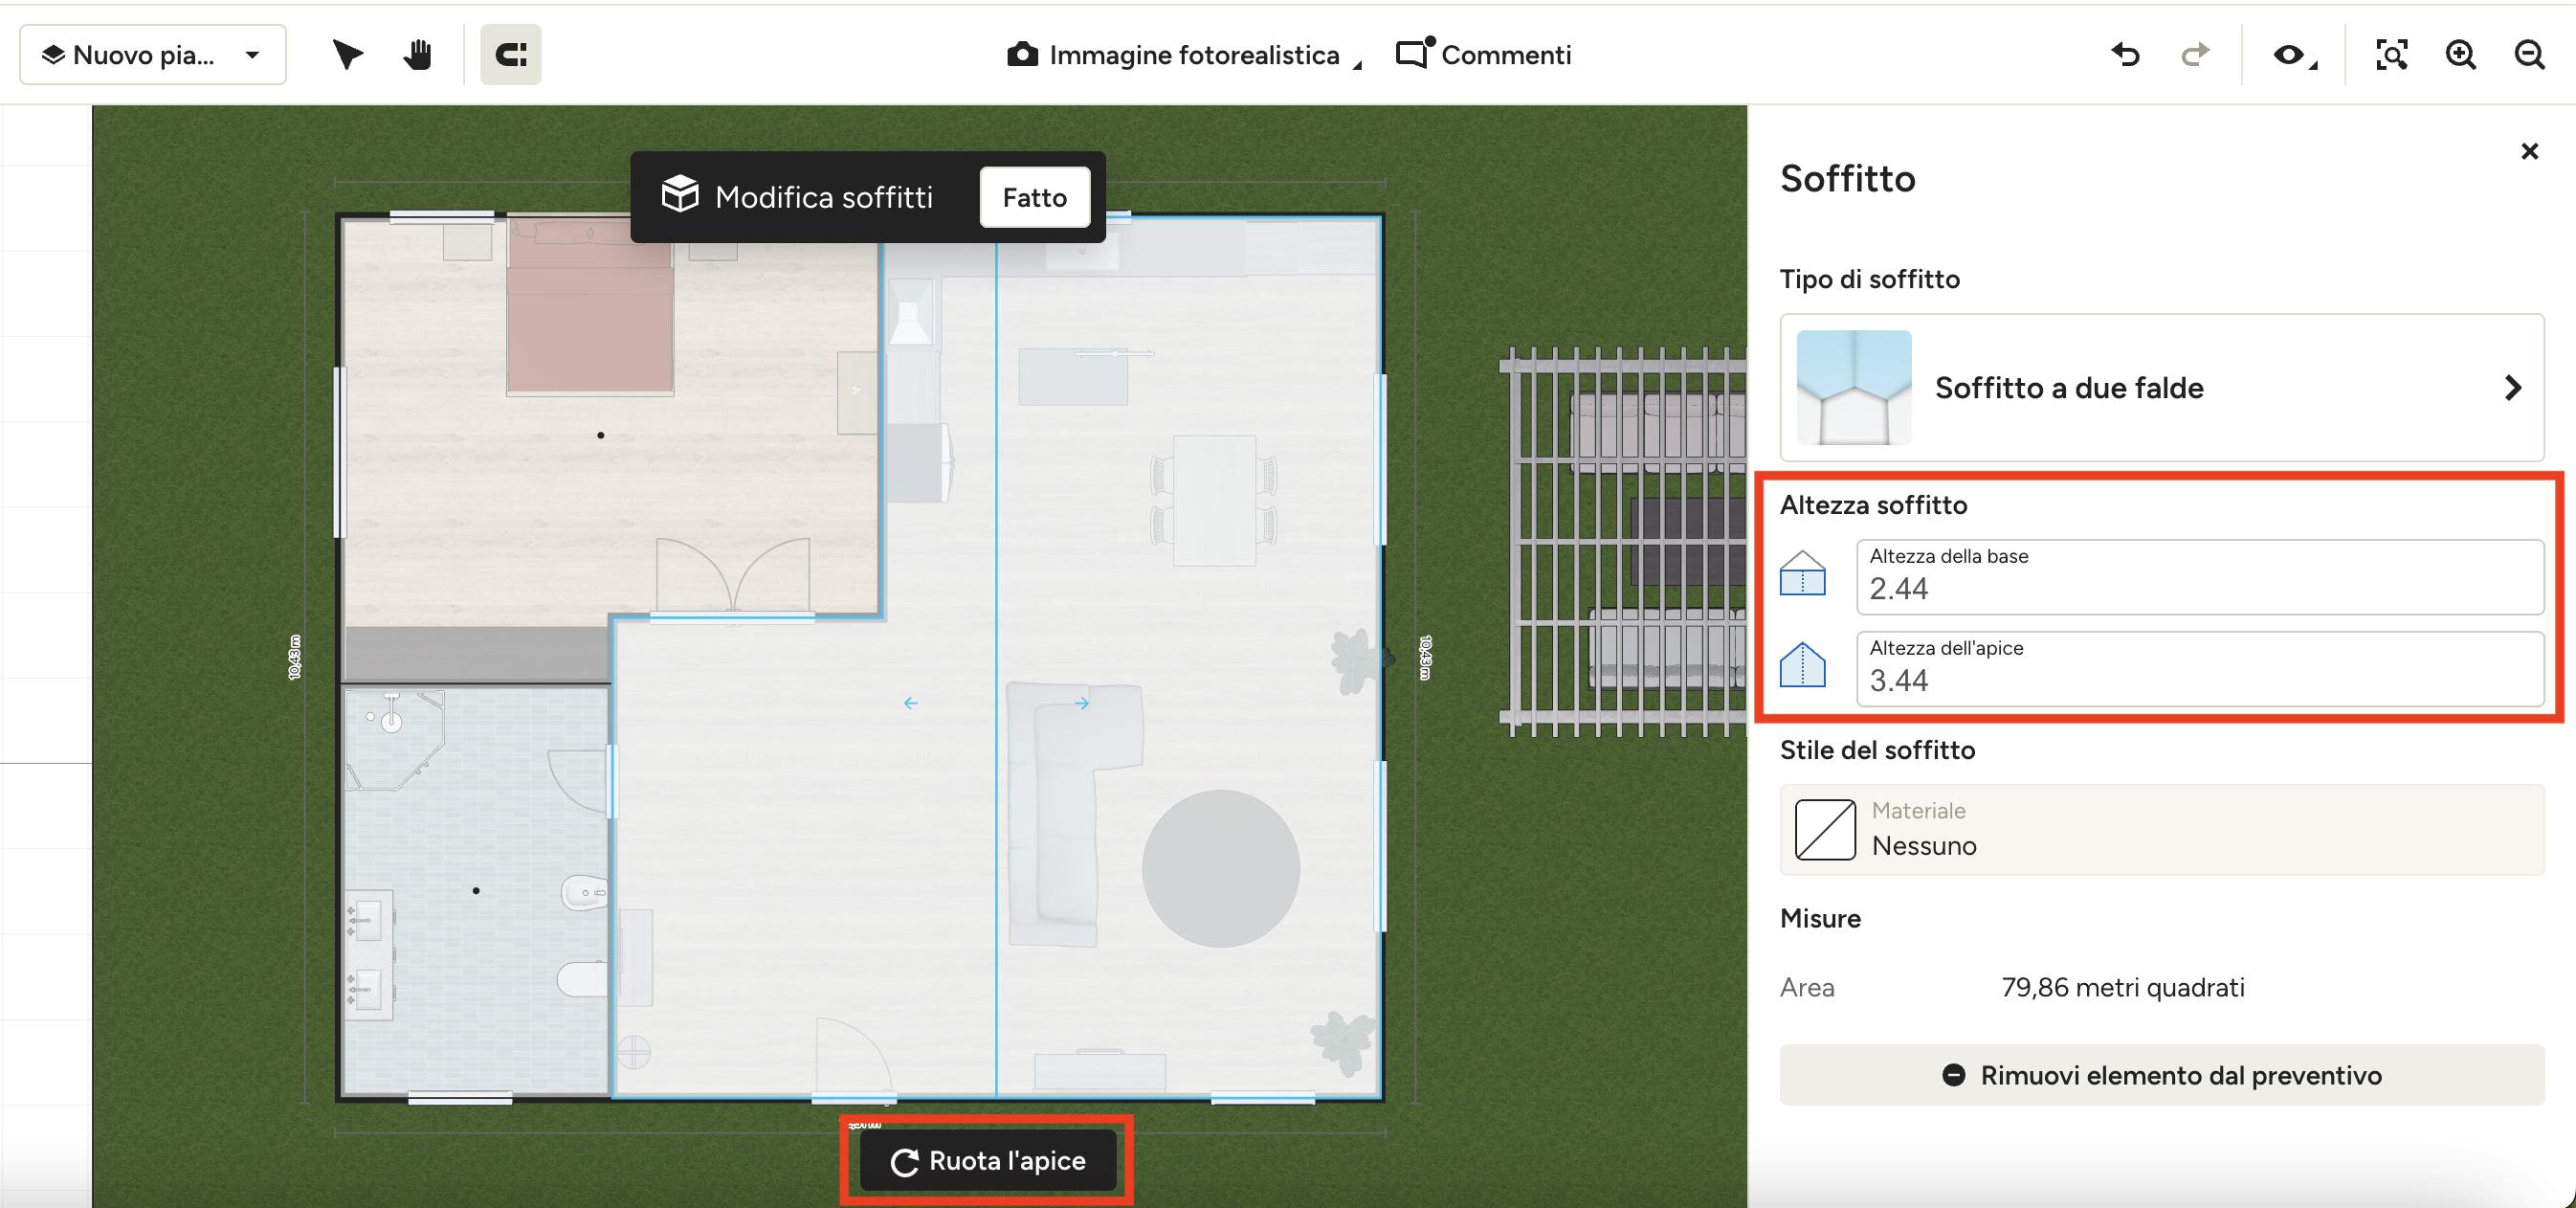Select the dining table with chairs
The image size is (2576, 1208).
coord(1214,500)
